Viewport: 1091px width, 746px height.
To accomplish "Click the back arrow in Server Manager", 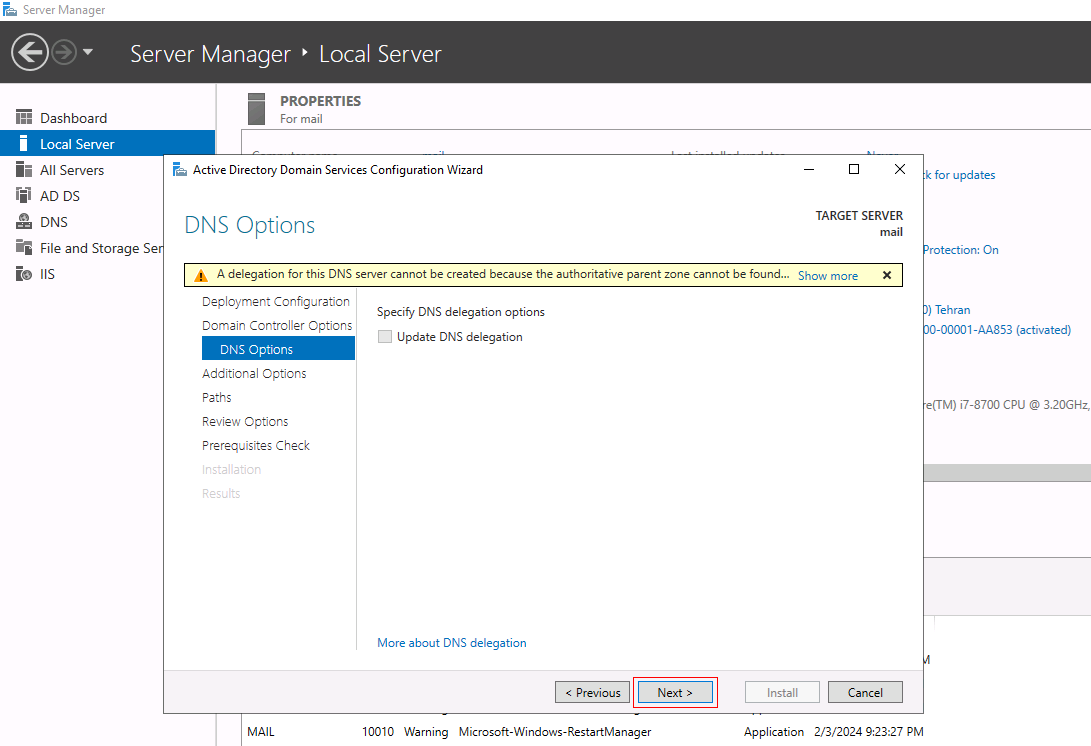I will (30, 52).
